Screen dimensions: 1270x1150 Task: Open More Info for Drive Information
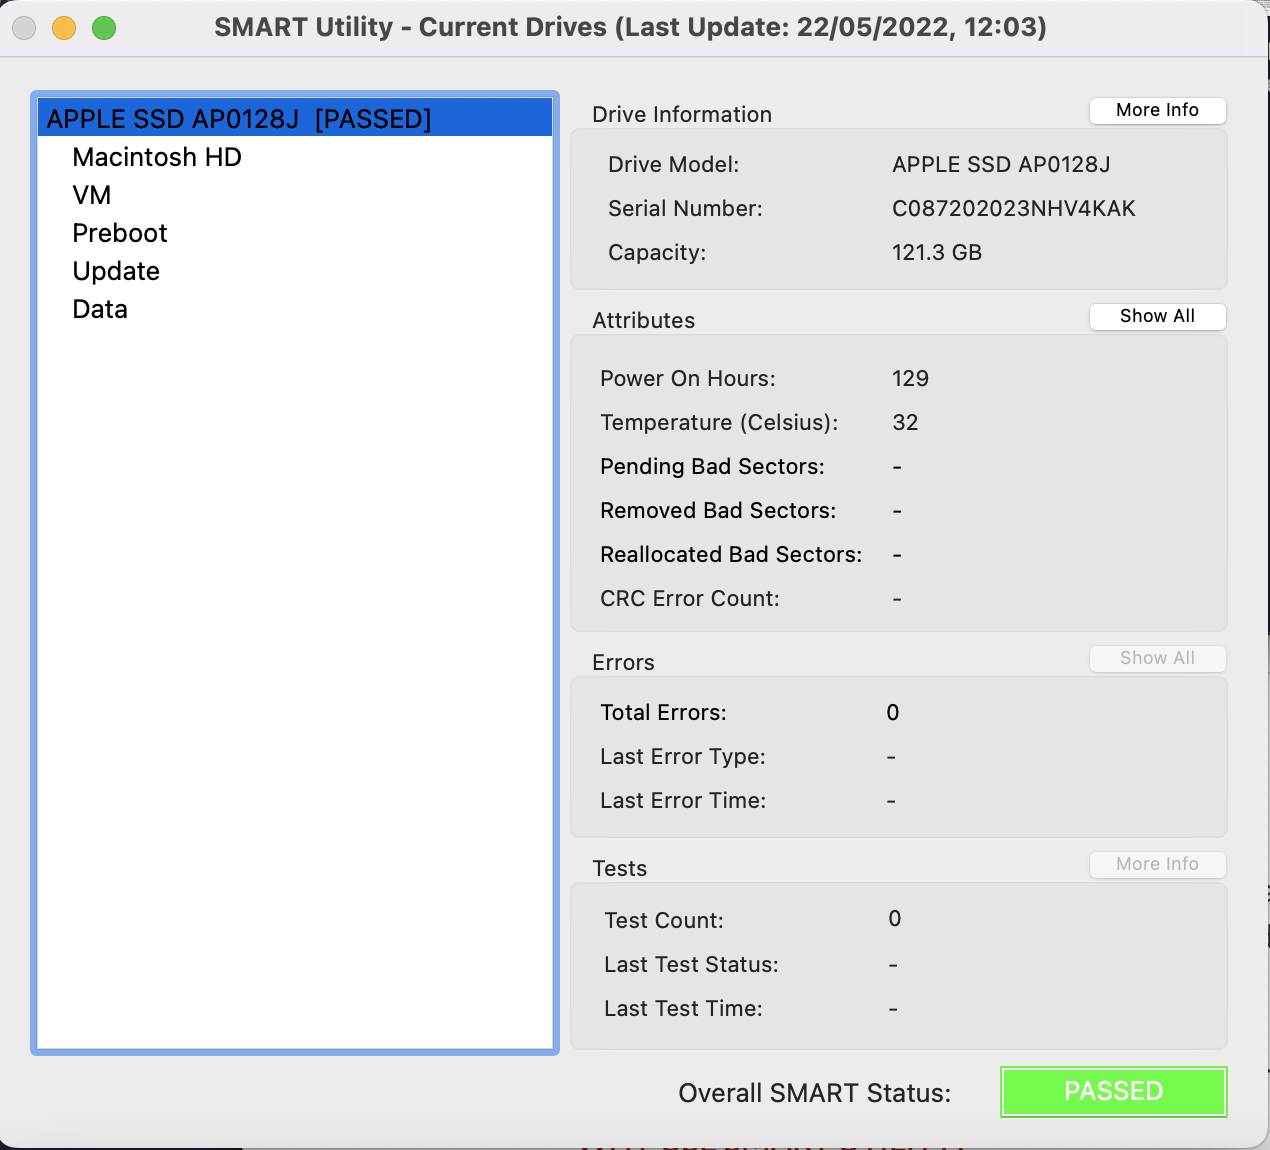(x=1158, y=110)
